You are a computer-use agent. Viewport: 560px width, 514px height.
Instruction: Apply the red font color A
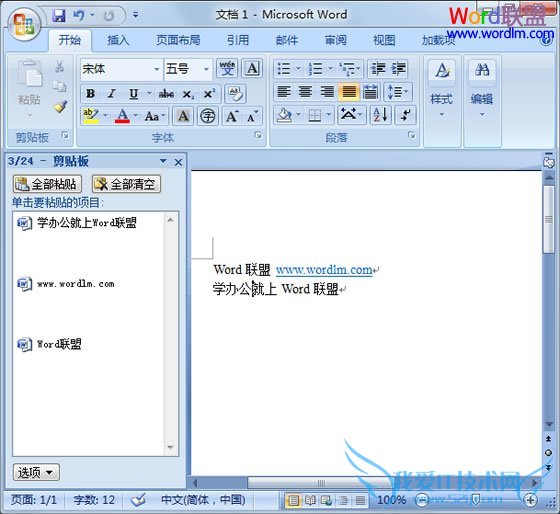click(x=122, y=116)
